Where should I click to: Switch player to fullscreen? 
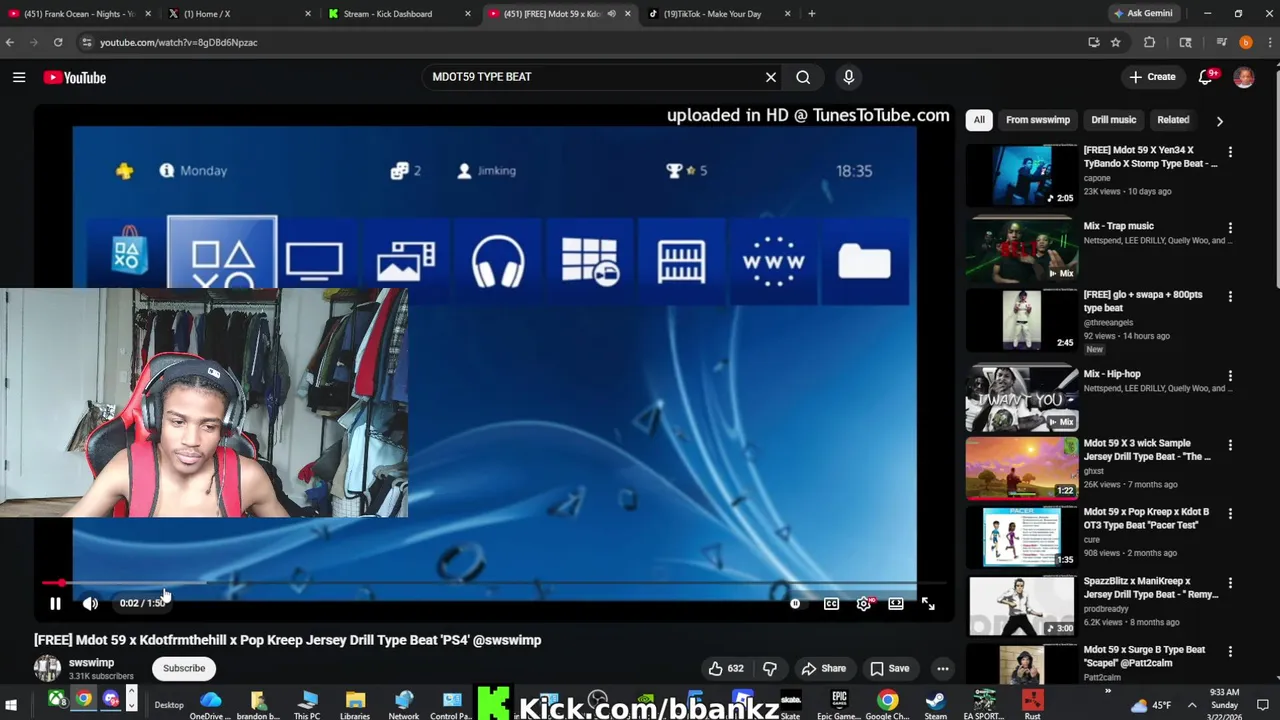(x=928, y=603)
